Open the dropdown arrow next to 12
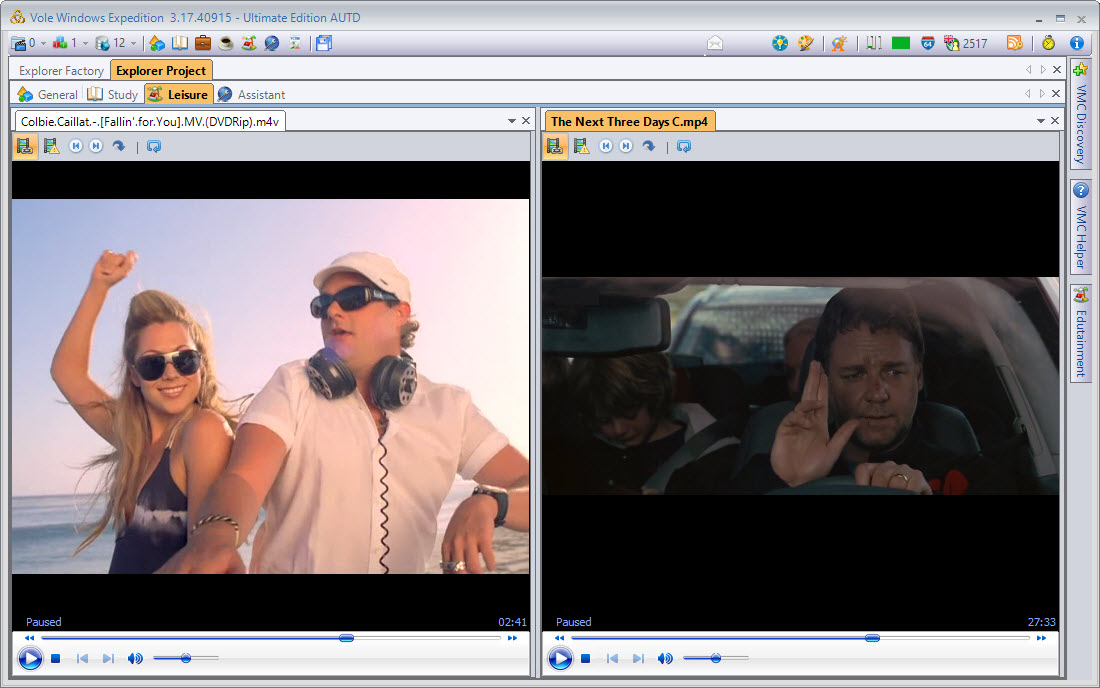 click(x=133, y=44)
